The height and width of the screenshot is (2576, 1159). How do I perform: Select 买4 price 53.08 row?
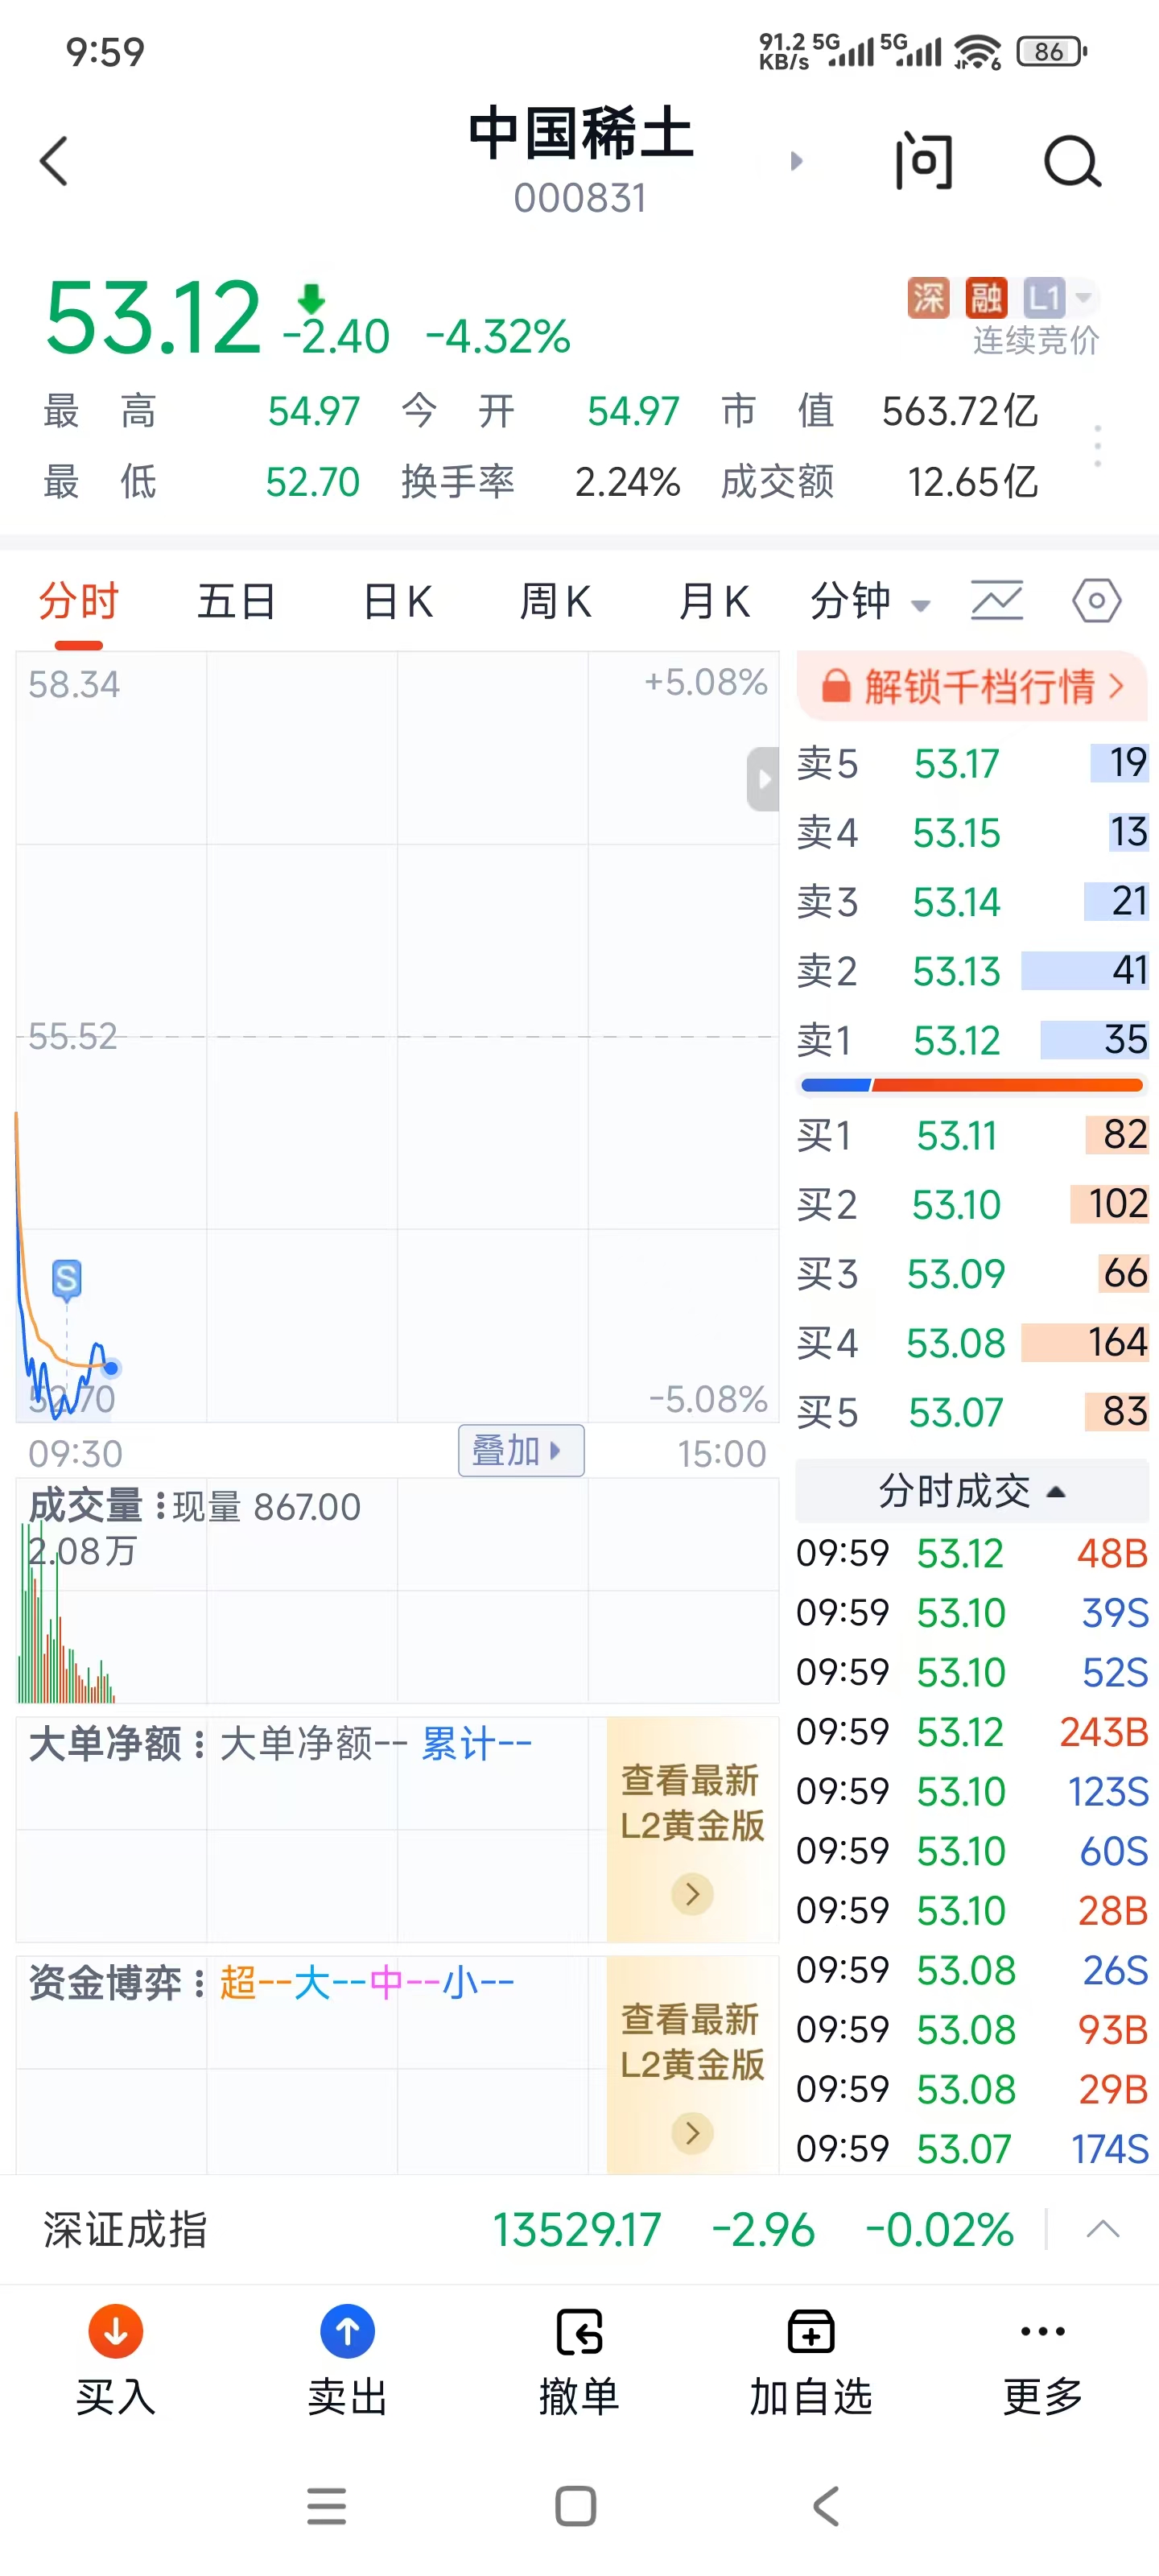click(x=972, y=1343)
